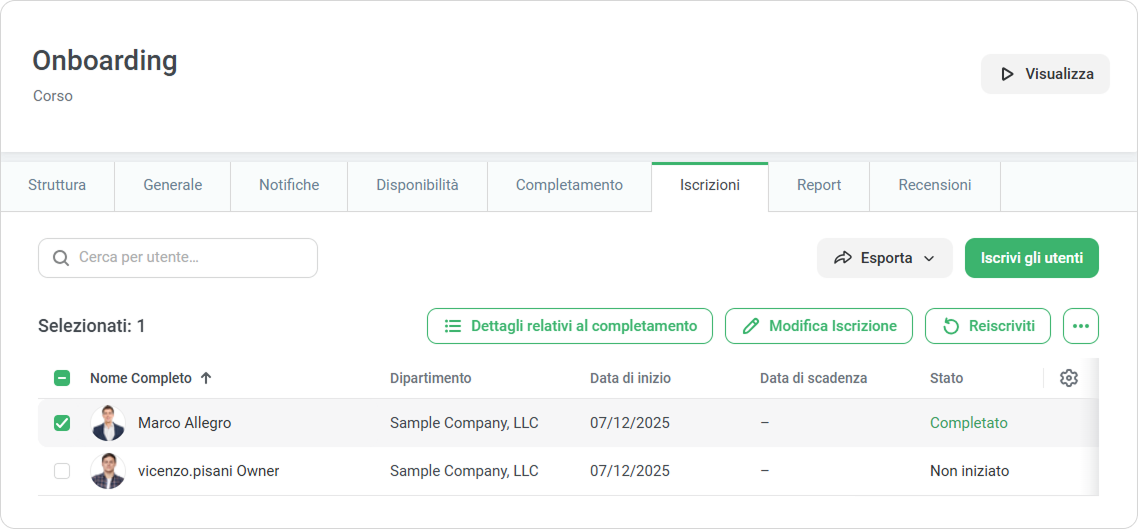The width and height of the screenshot is (1138, 529).
Task: Open the three-dots more actions menu
Action: pyautogui.click(x=1080, y=326)
